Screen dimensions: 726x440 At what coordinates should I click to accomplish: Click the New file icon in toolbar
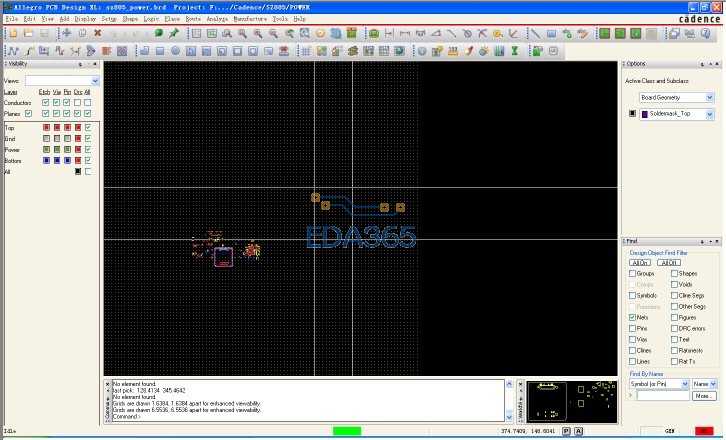[x=13, y=33]
